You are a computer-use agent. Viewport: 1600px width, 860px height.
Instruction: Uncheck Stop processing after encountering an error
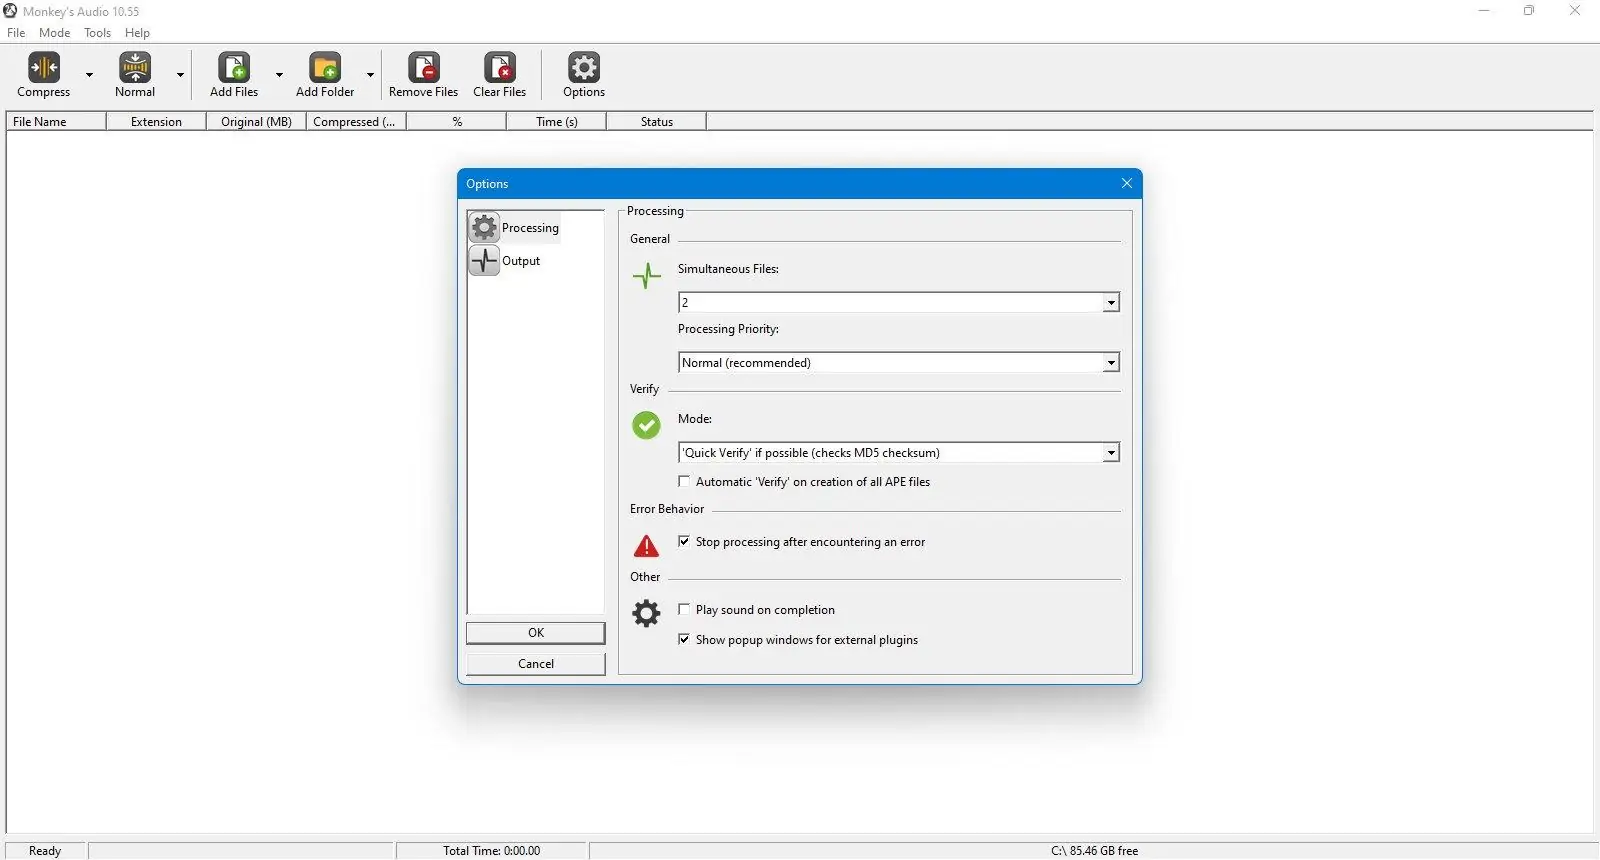click(x=684, y=542)
